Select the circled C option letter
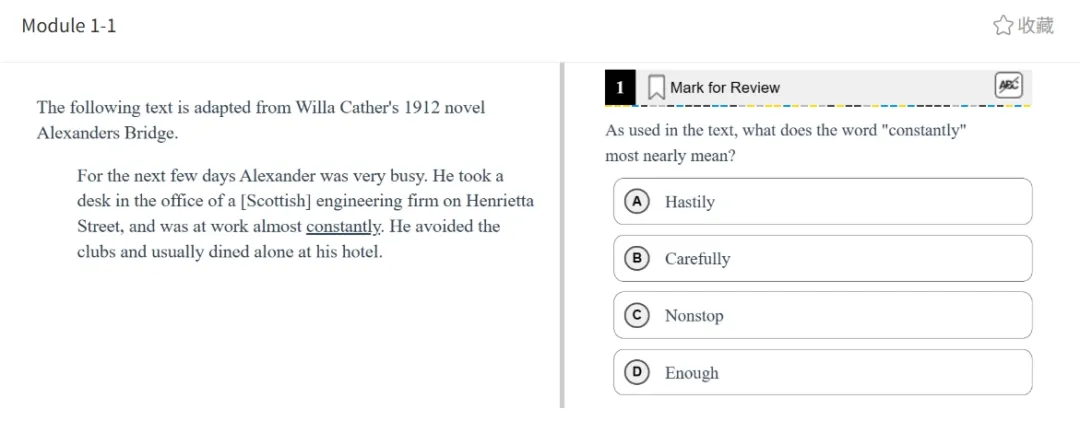 coord(636,315)
